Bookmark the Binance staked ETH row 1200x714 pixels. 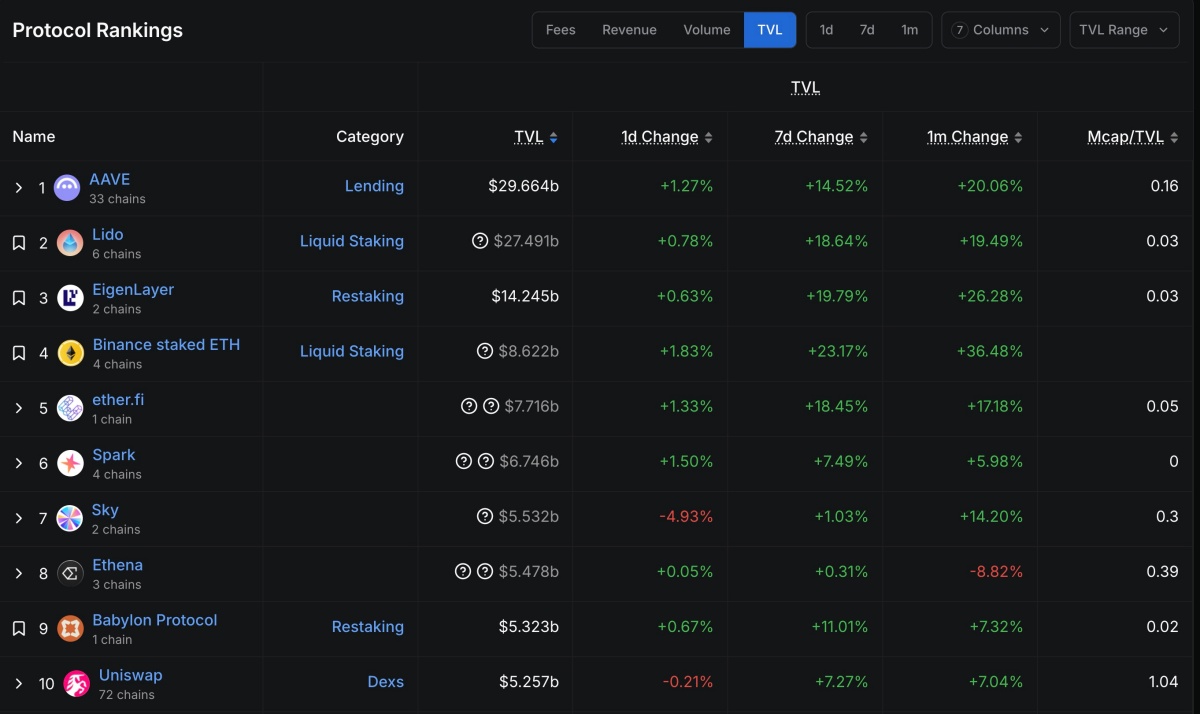(18, 353)
